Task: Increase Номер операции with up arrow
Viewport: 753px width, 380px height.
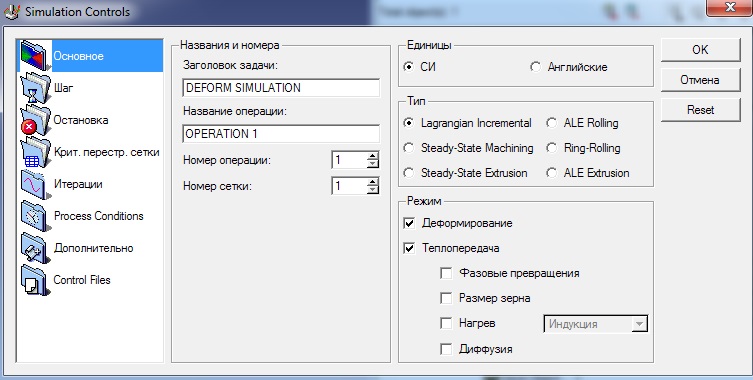Action: (x=373, y=156)
